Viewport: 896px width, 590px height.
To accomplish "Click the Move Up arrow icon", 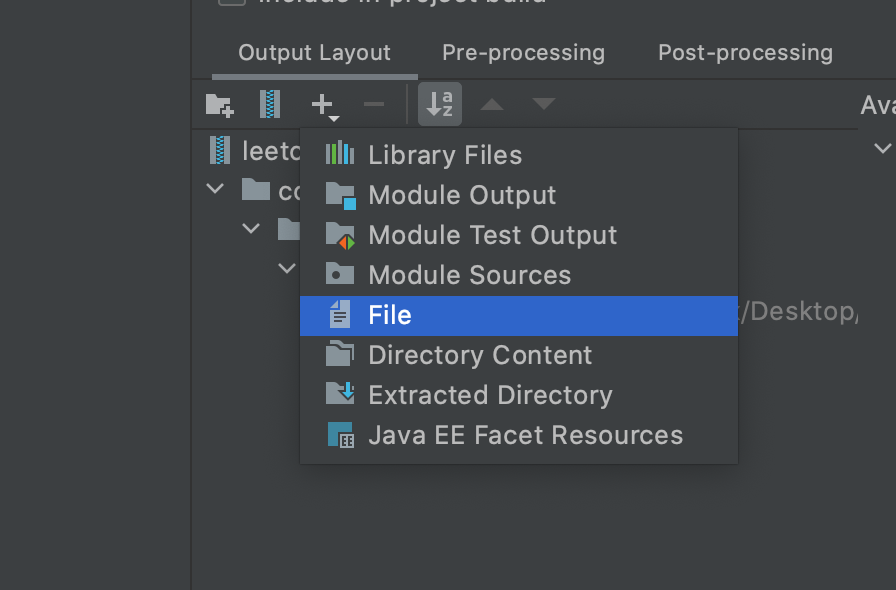I will (492, 104).
